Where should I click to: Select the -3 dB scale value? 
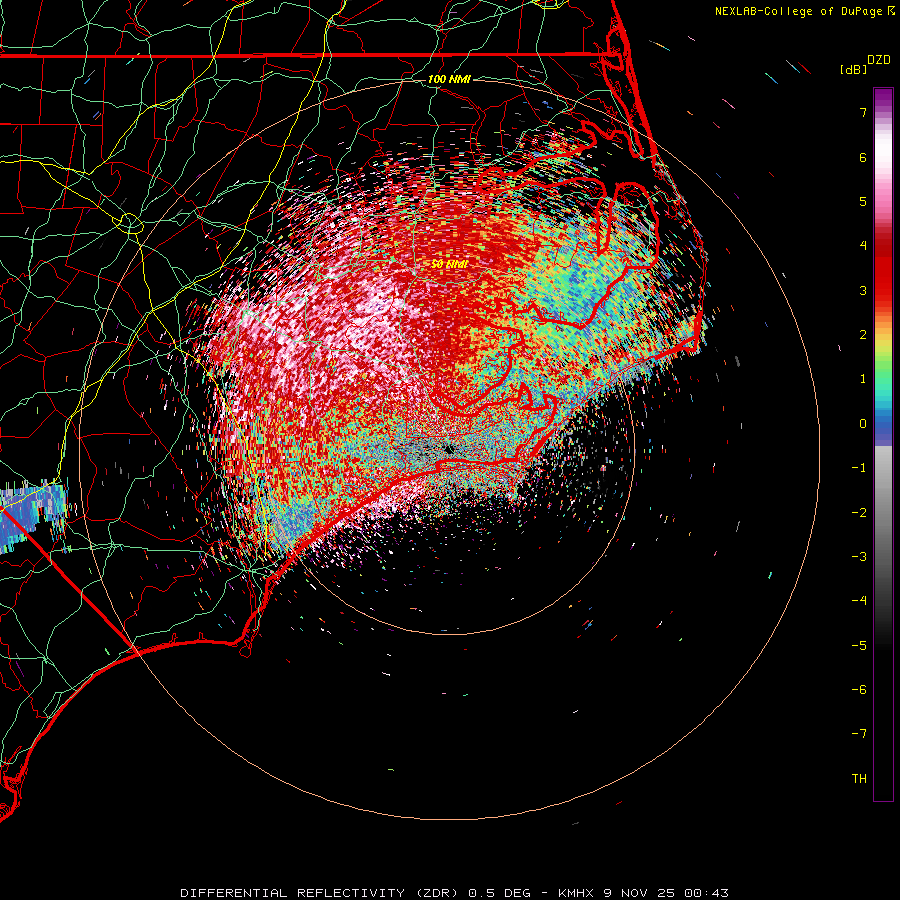pos(859,557)
